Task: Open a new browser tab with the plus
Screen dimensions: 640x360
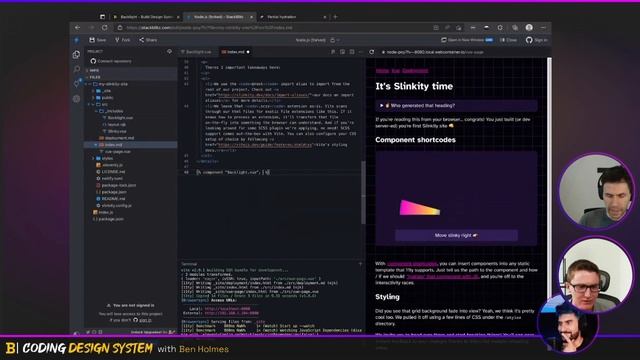Action: (335, 17)
